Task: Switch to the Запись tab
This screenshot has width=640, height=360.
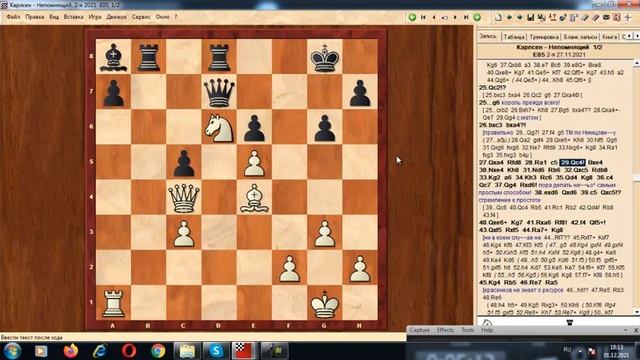Action: 488,36
